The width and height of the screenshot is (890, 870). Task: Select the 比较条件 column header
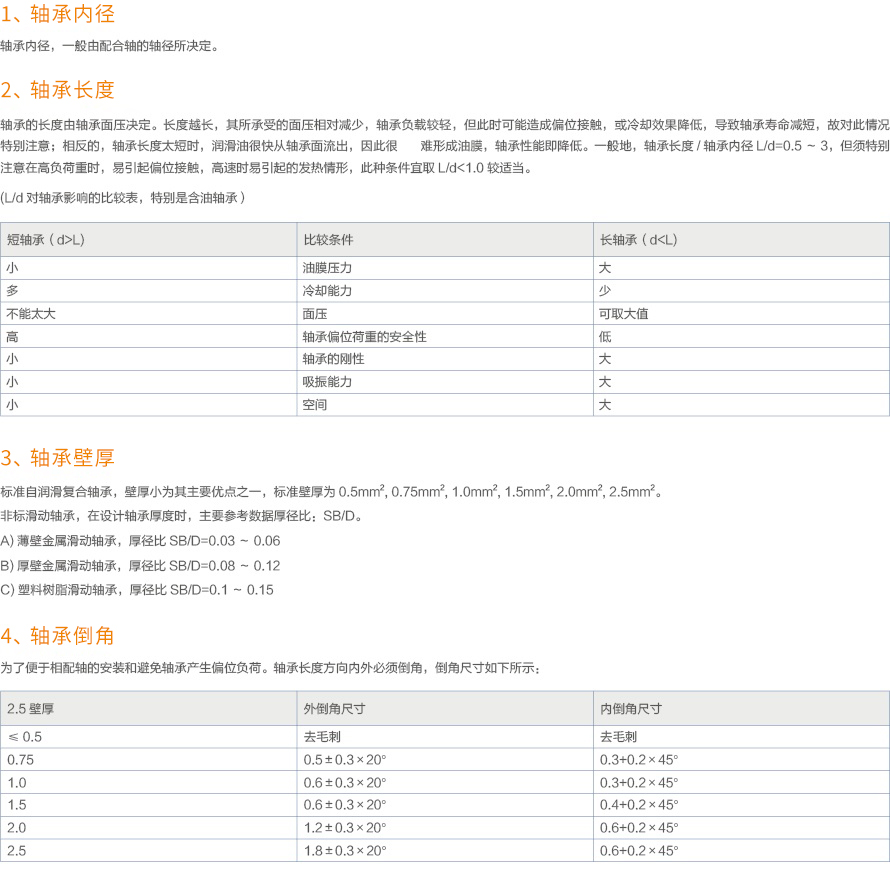pyautogui.click(x=445, y=239)
